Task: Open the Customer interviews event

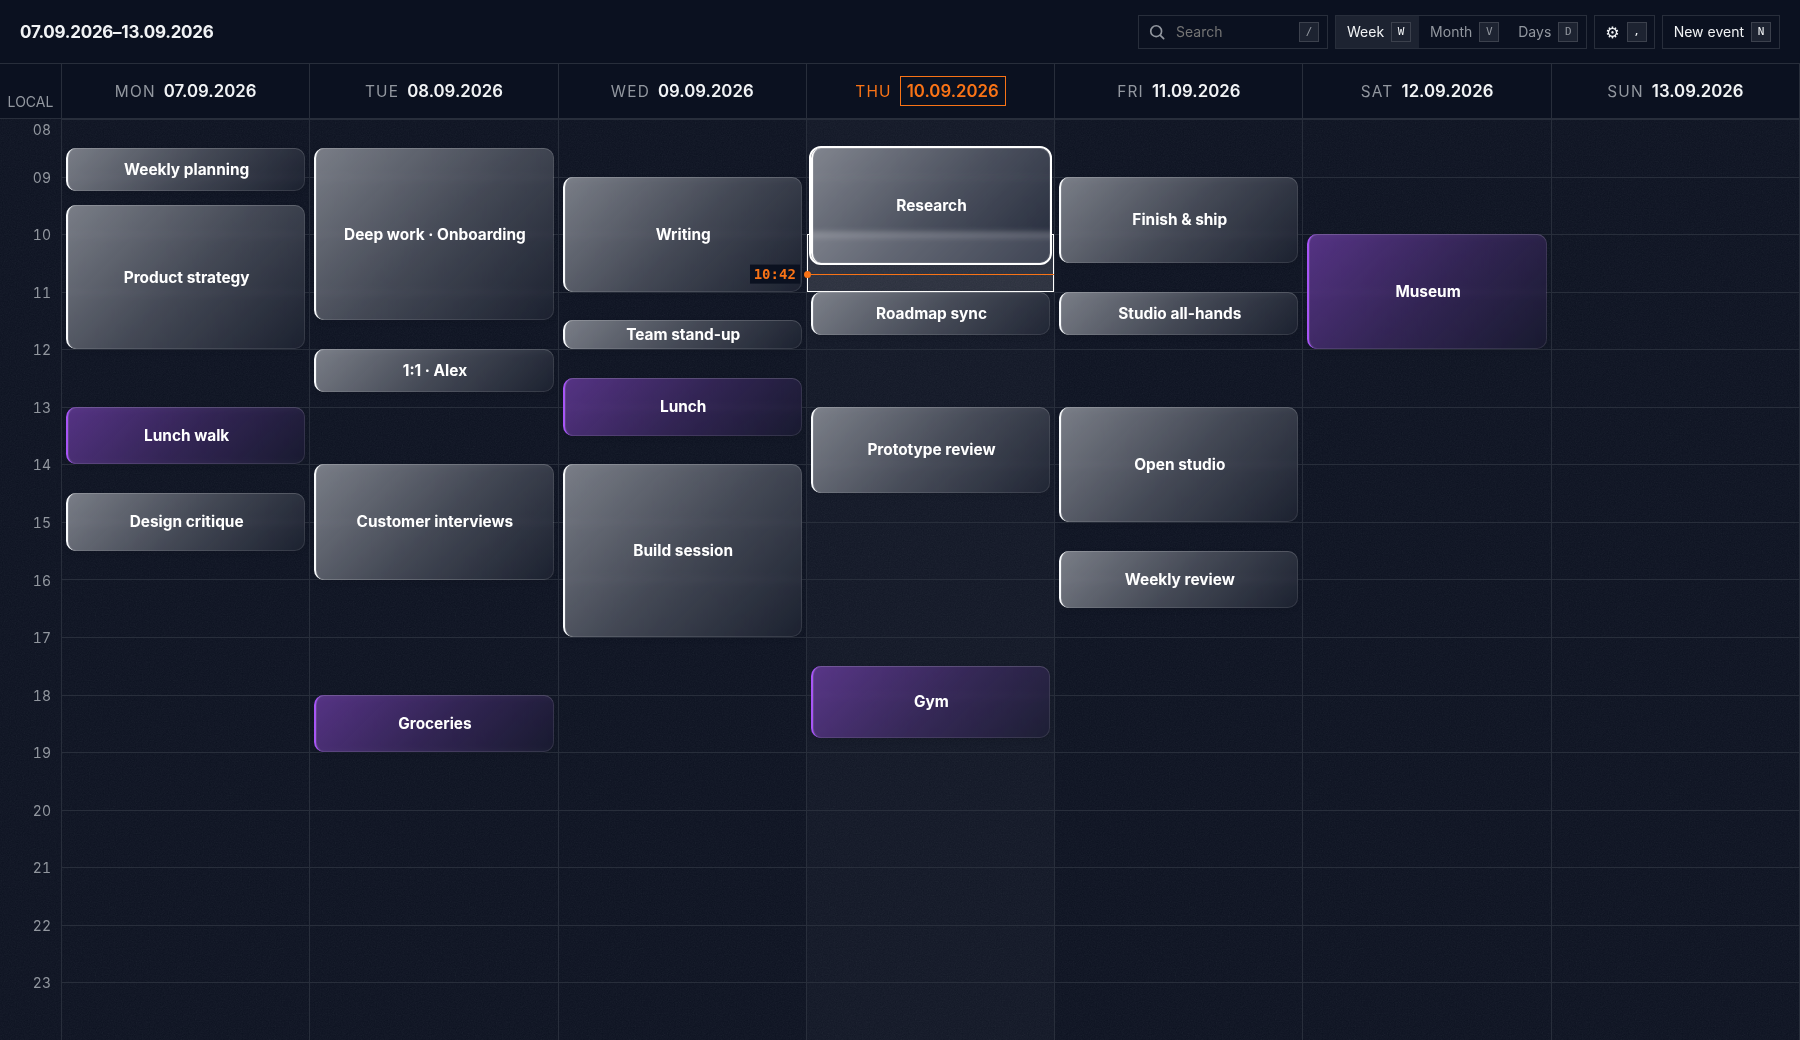Action: click(x=434, y=521)
